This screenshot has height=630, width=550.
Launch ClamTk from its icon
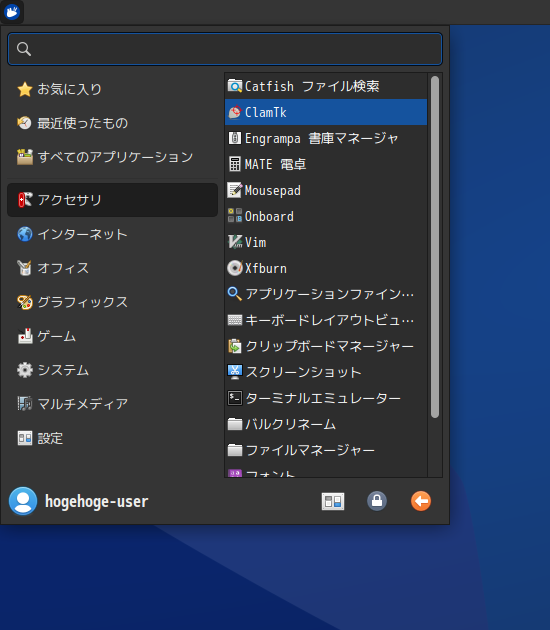tap(235, 112)
